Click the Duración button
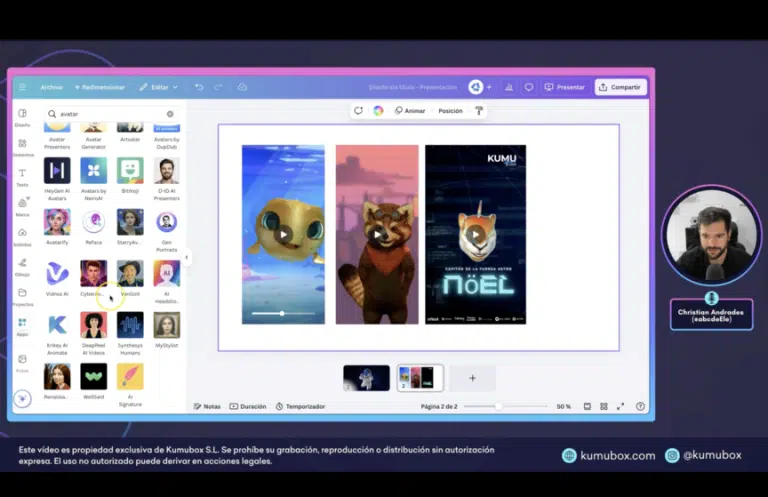Image resolution: width=768 pixels, height=497 pixels. click(x=248, y=406)
